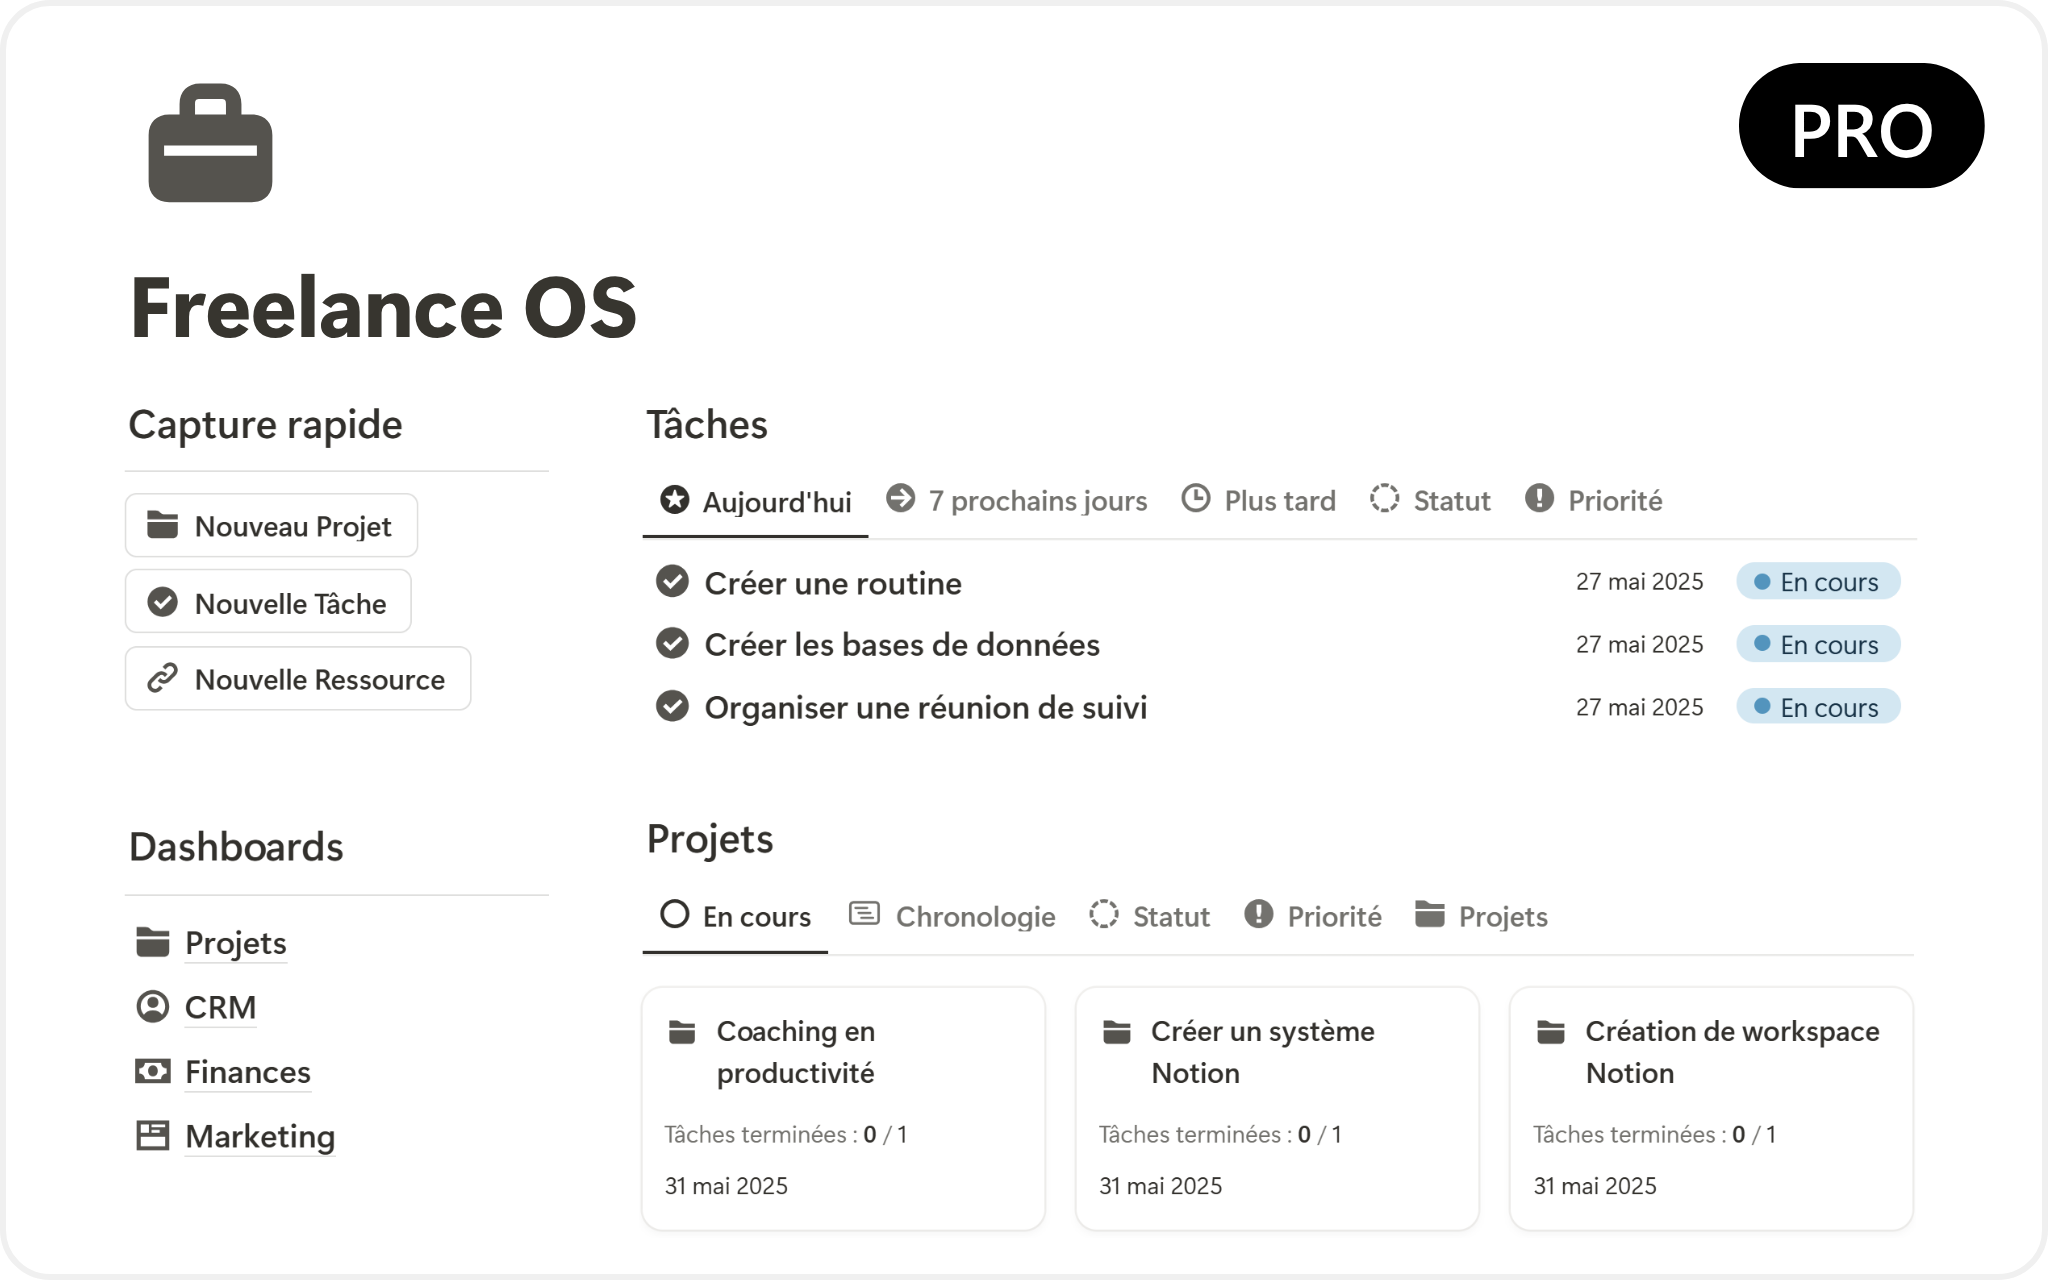Image resolution: width=2048 pixels, height=1280 pixels.
Task: Click the PRO badge
Action: pos(1861,127)
